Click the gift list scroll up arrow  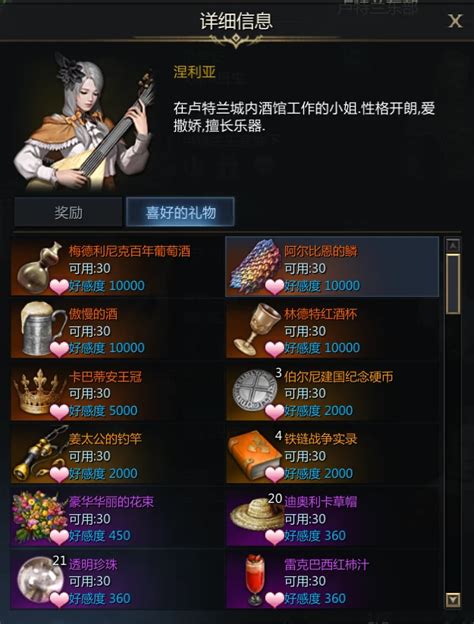tap(453, 245)
